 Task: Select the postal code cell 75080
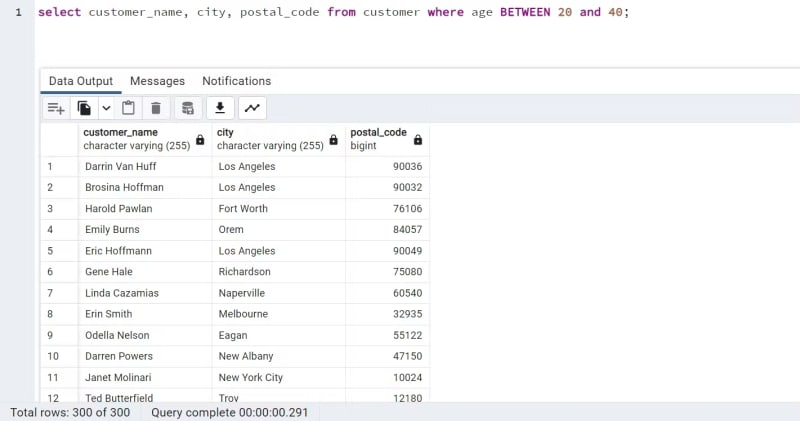click(x=387, y=272)
